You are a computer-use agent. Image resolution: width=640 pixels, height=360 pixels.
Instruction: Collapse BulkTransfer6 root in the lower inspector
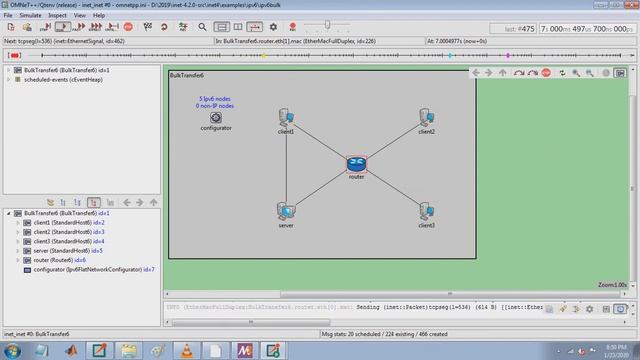tap(8, 213)
